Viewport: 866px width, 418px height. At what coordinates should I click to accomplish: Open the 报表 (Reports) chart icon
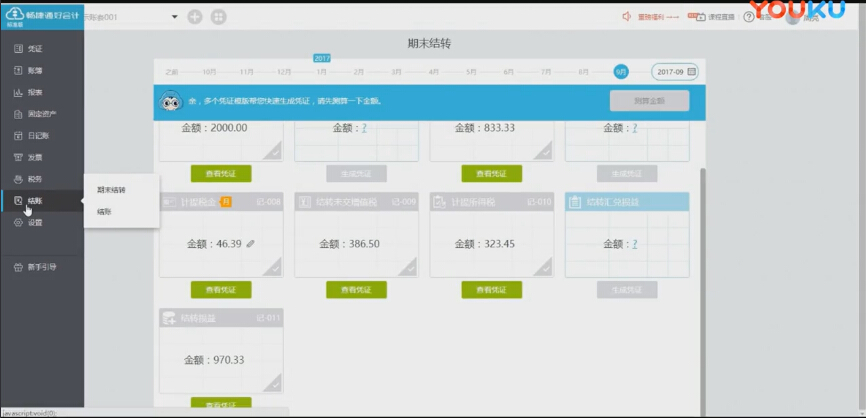pos(19,92)
